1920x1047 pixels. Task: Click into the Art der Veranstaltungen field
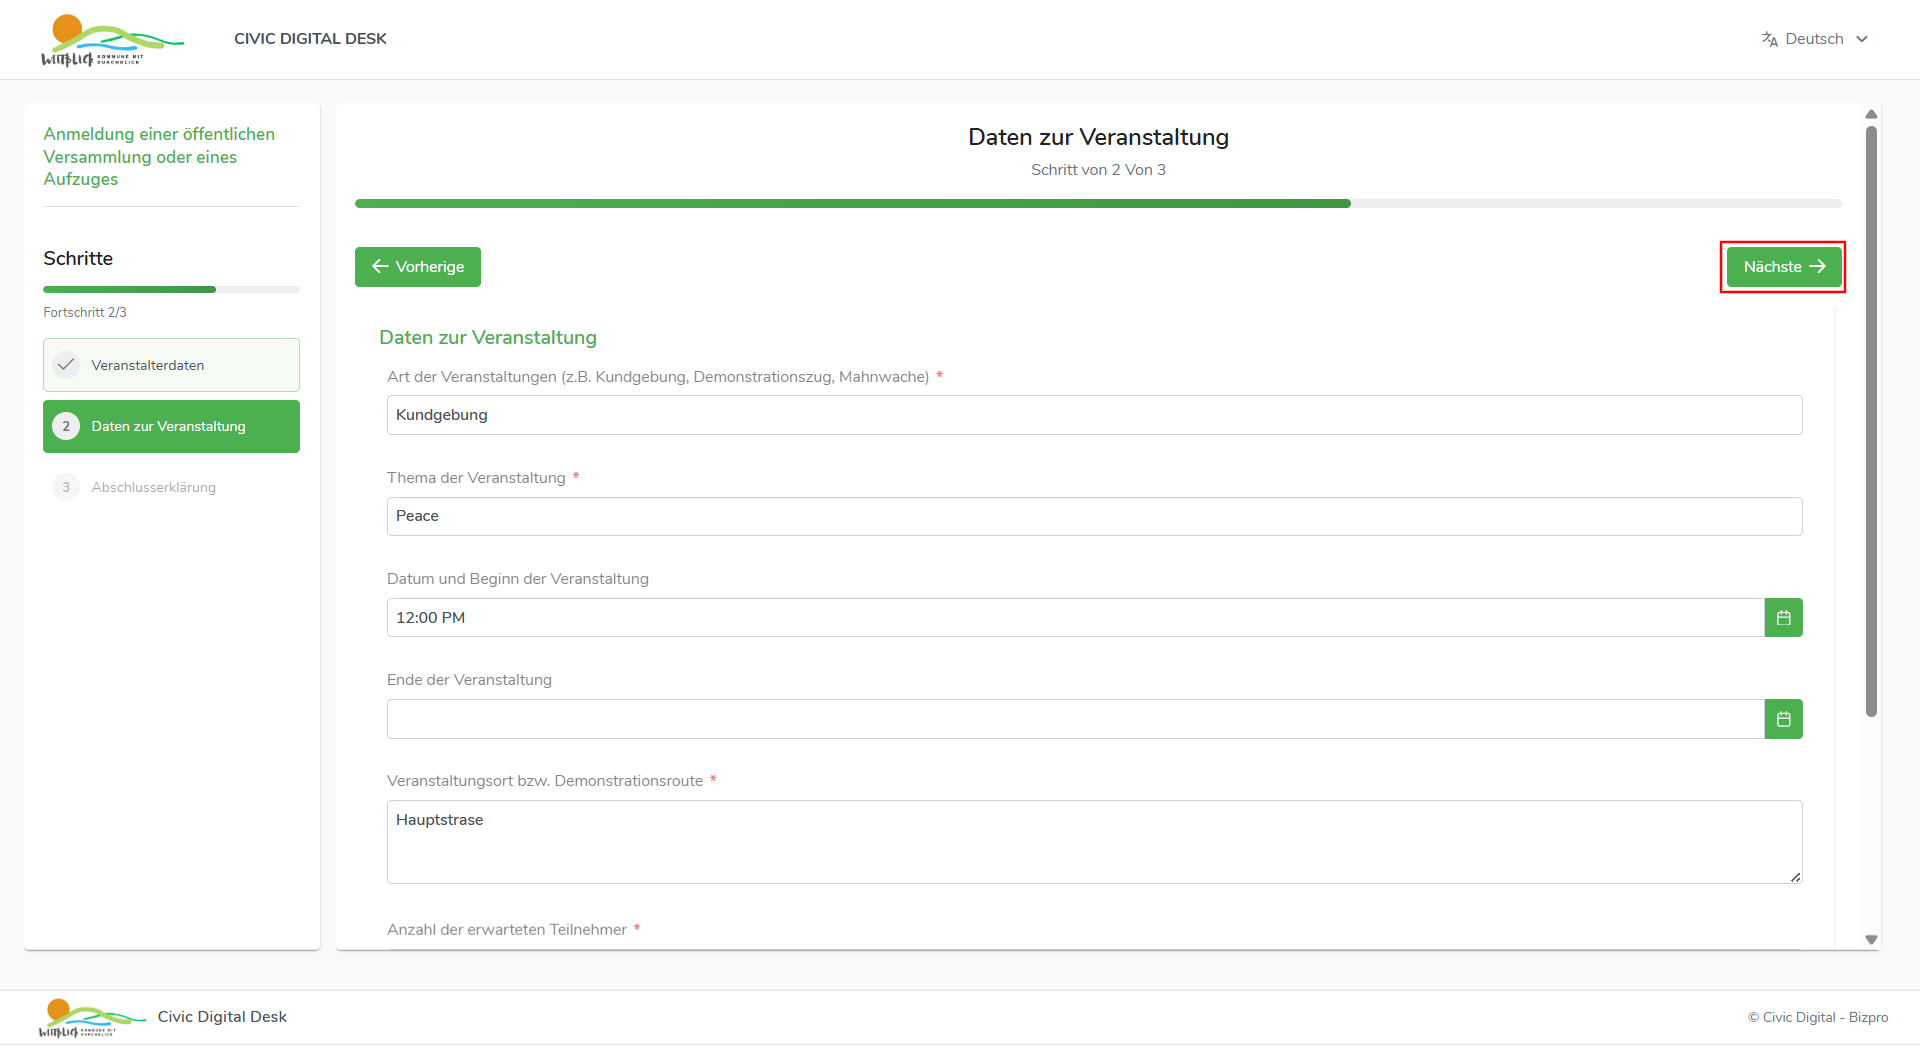1094,415
